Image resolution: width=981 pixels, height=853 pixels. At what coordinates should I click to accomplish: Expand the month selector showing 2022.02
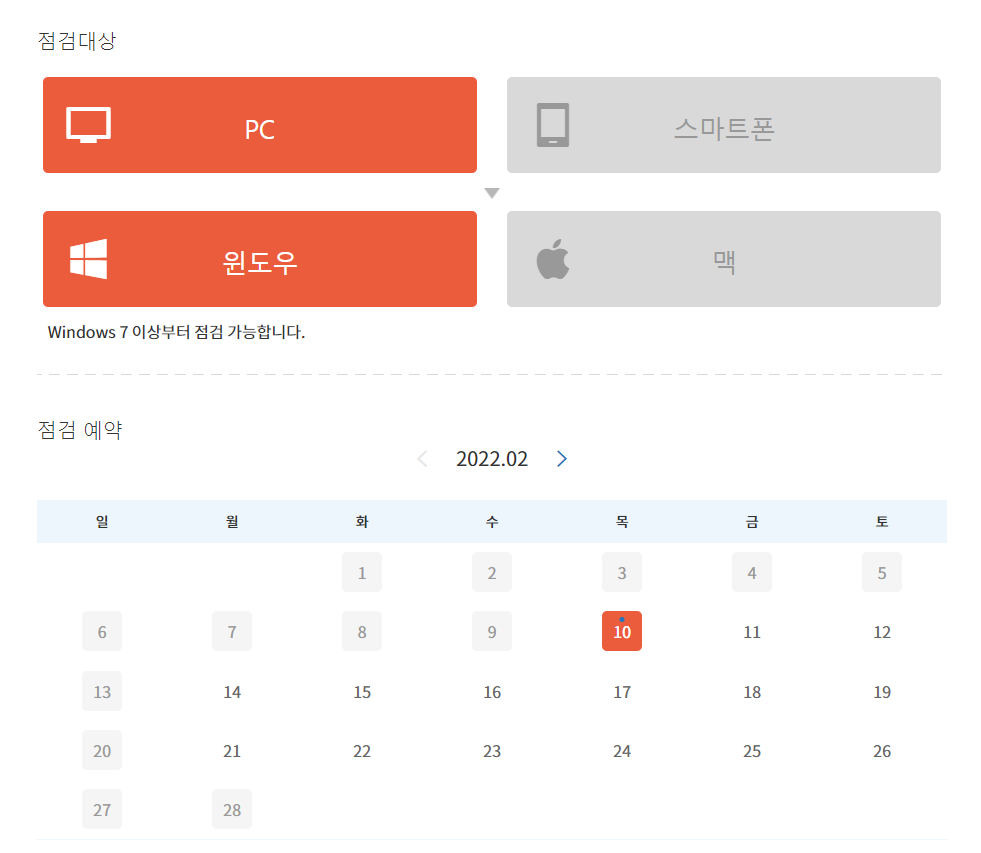pos(491,458)
